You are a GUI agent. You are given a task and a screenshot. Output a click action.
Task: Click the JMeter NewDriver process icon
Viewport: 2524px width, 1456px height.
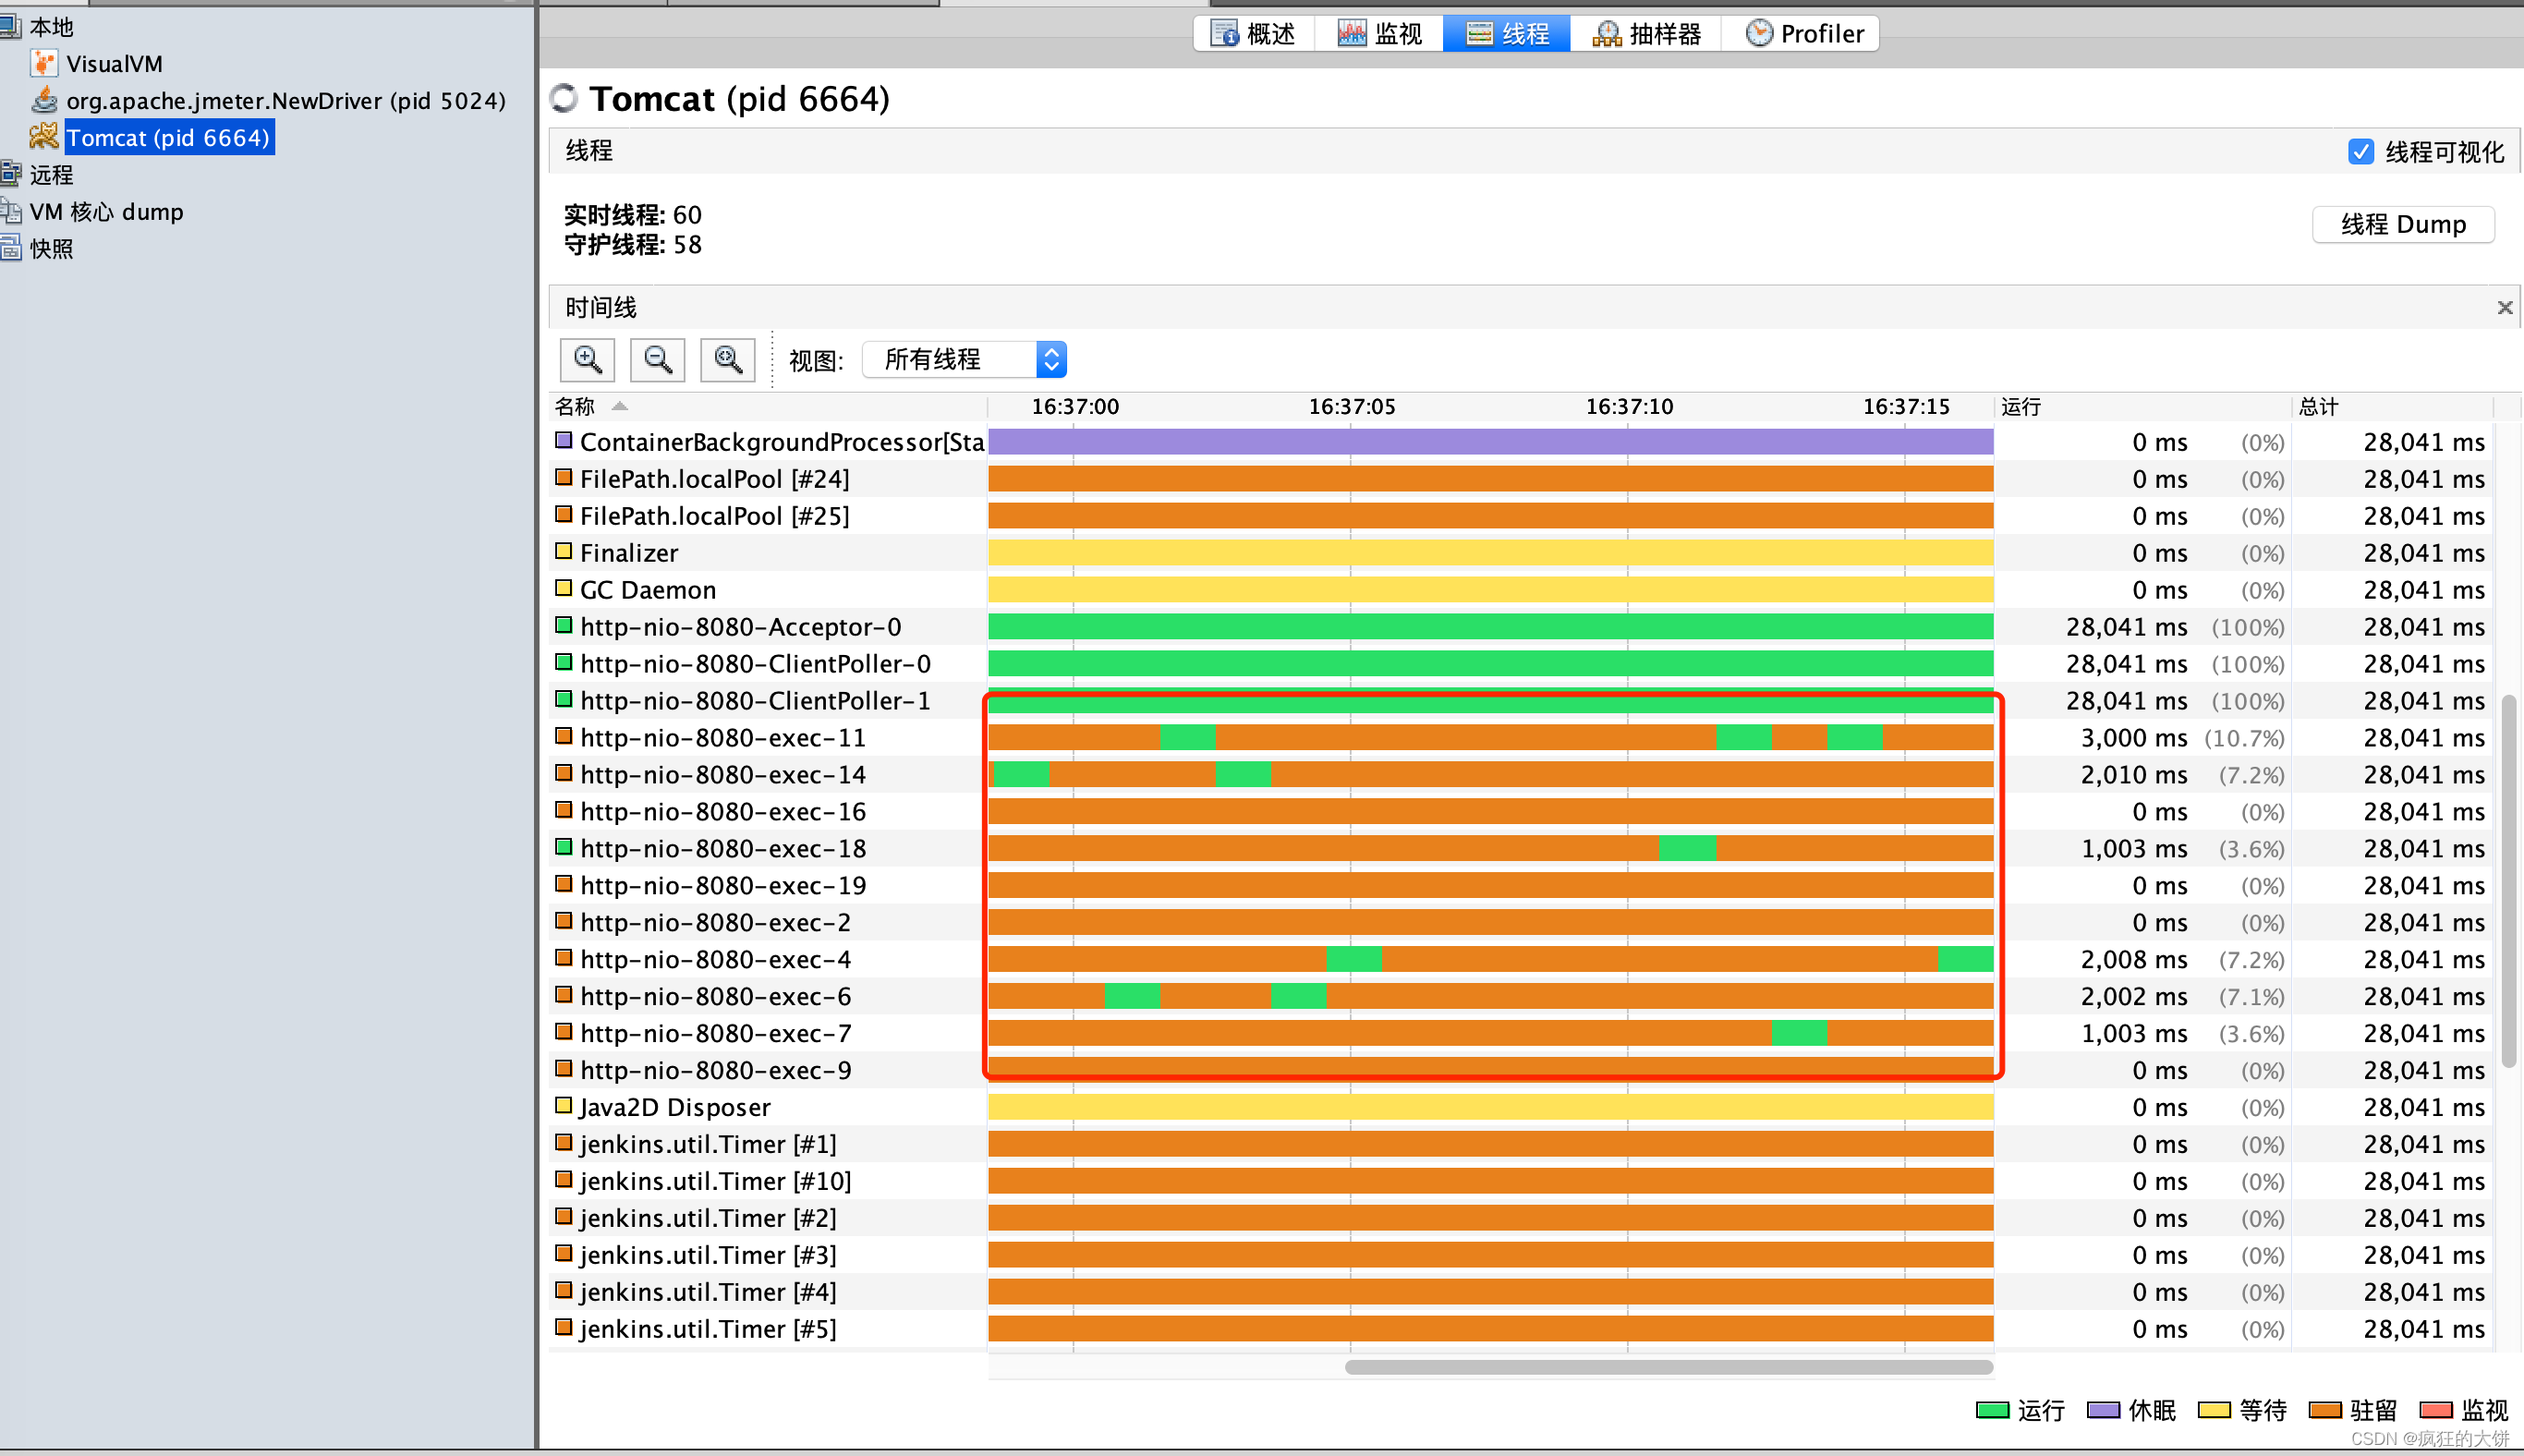tap(44, 100)
